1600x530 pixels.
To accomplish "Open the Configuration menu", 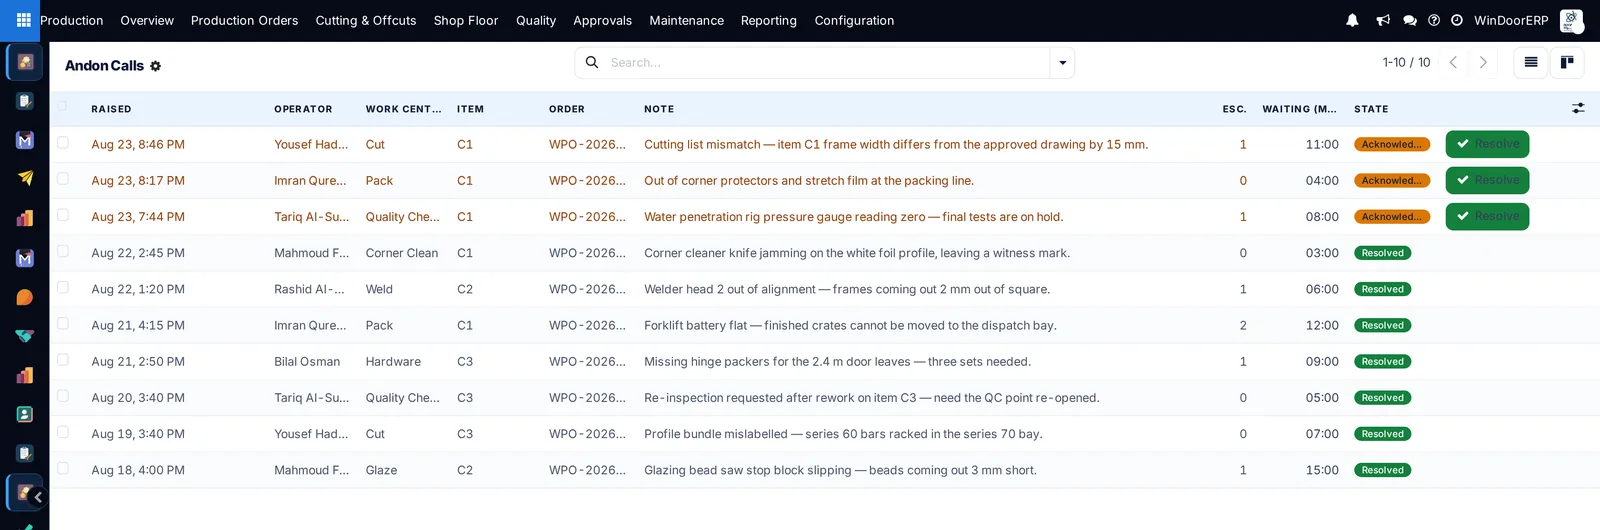I will 854,20.
